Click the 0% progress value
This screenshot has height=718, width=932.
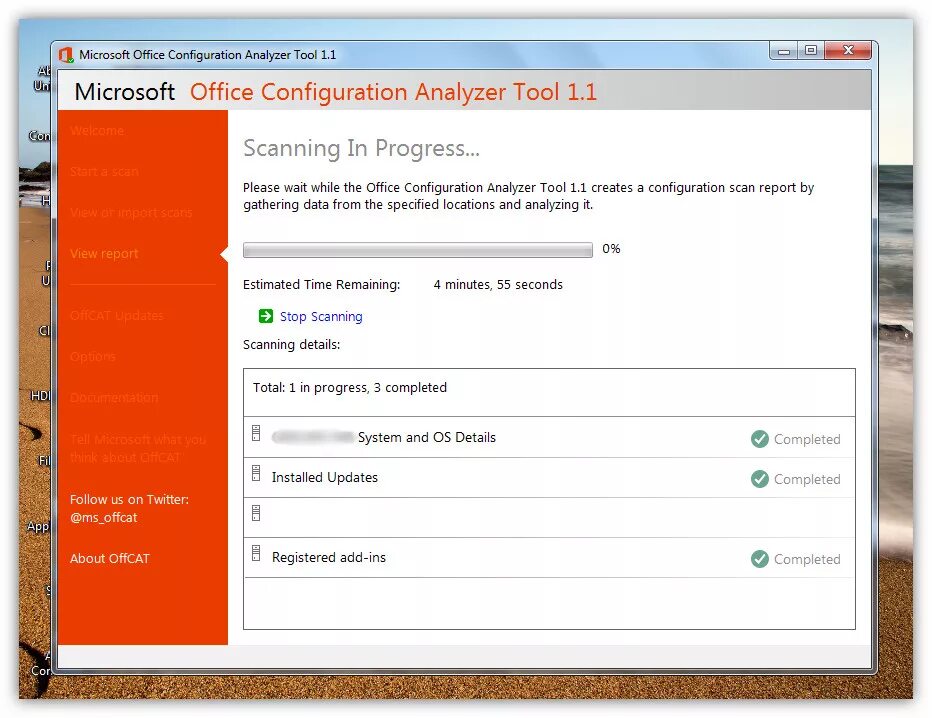point(611,249)
